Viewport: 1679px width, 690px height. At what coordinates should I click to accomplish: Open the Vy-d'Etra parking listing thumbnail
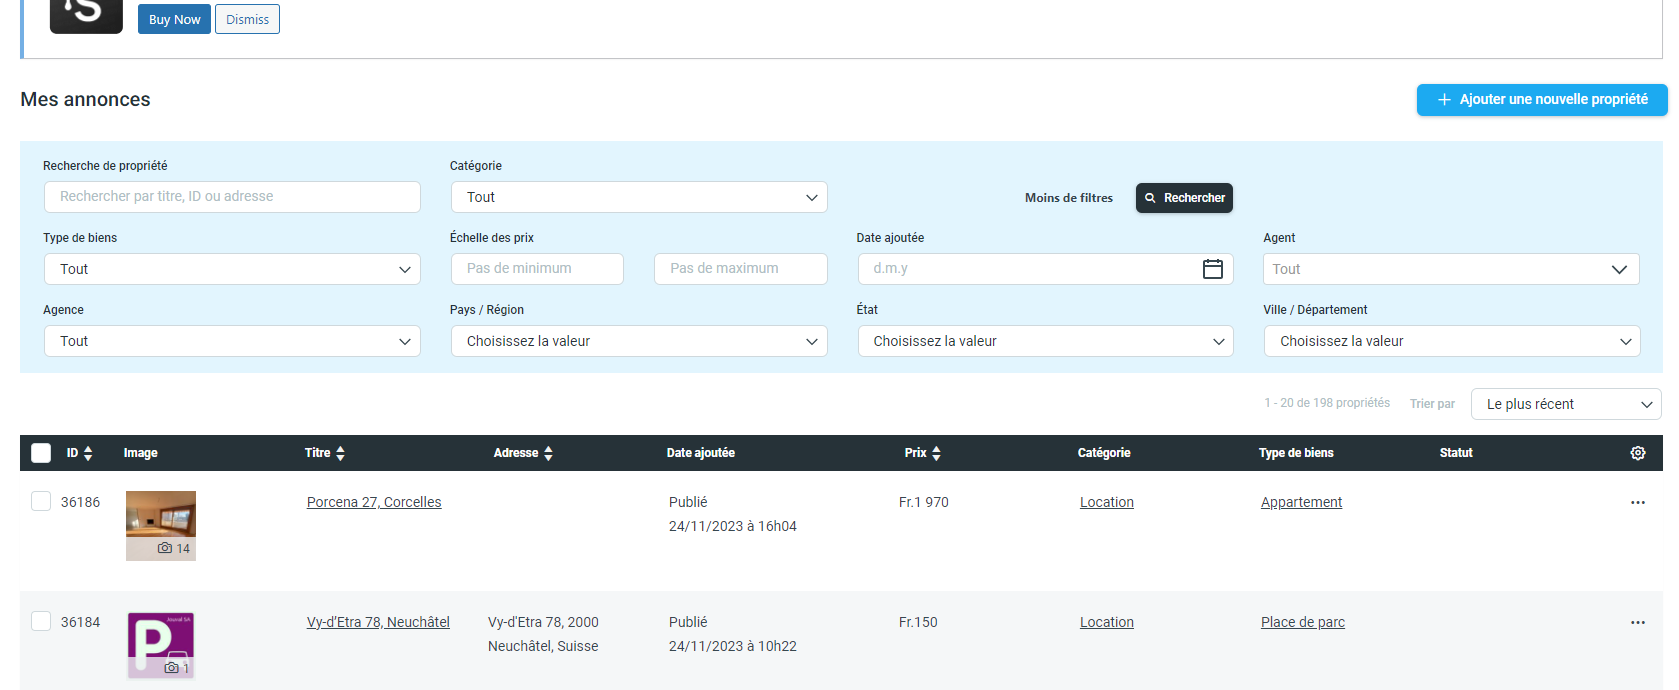click(x=161, y=645)
